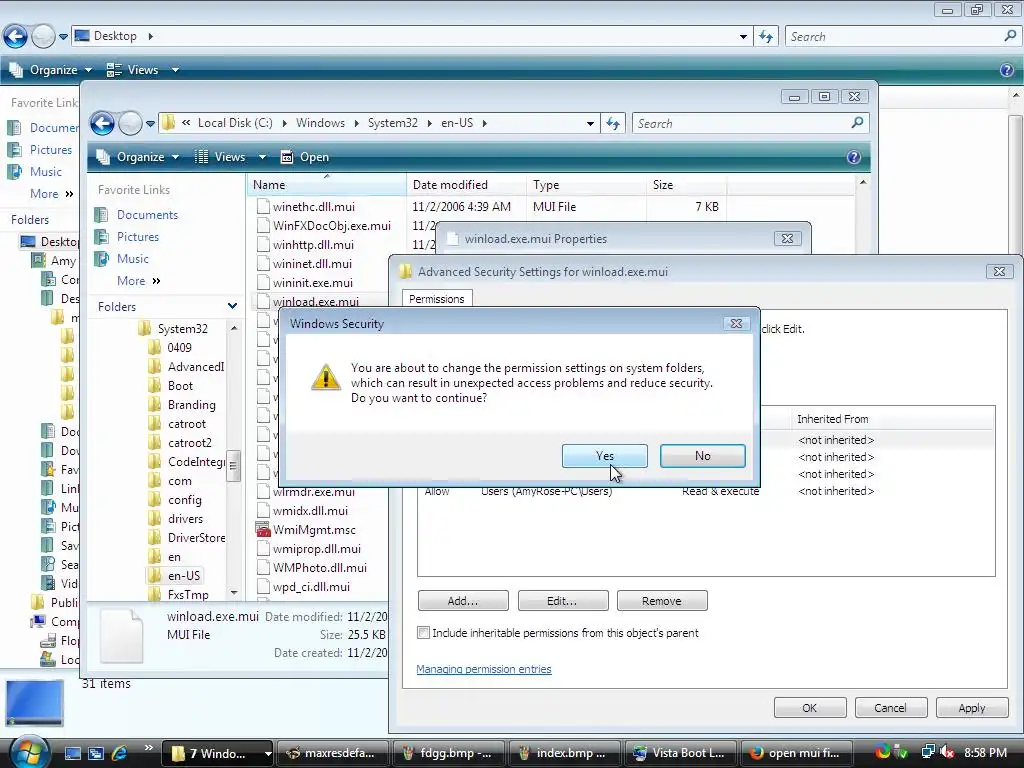Check Include inheritable permissions checkbox

pos(424,633)
